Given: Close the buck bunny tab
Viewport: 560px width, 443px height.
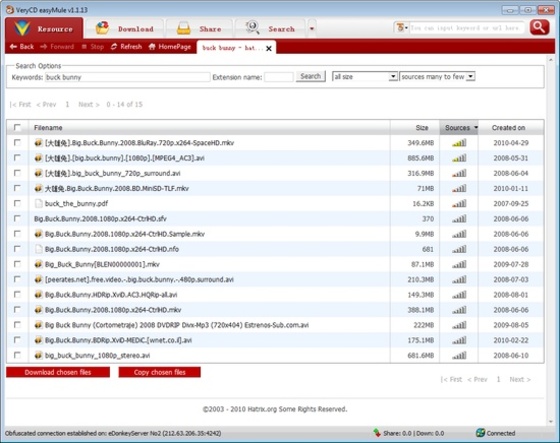Looking at the screenshot, I should coord(269,48).
